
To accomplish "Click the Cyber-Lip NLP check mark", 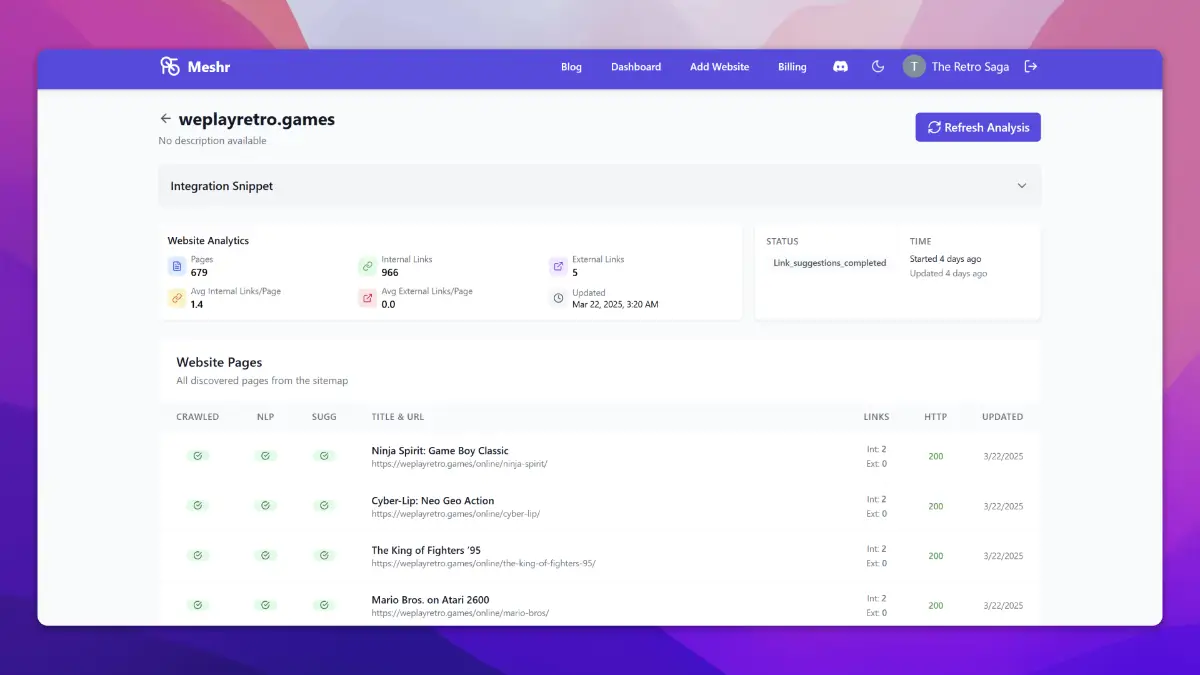I will coord(265,506).
